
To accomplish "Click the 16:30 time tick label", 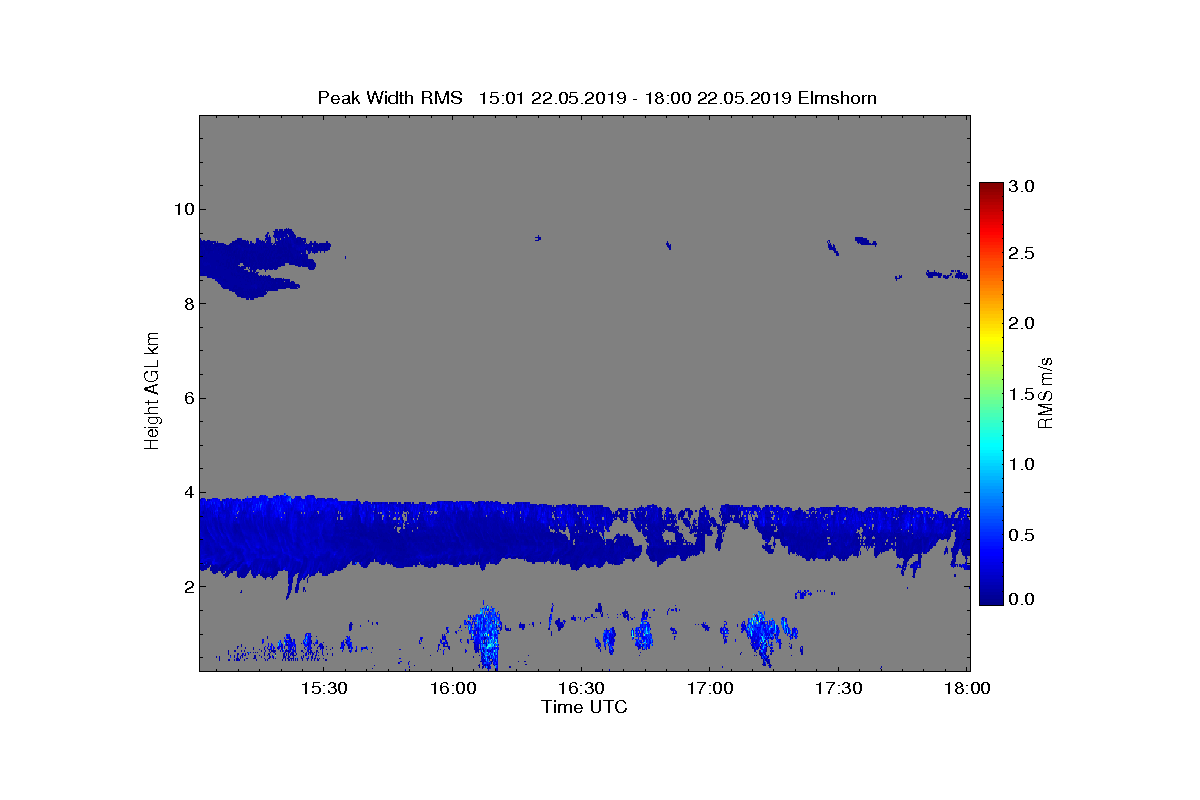I will (x=582, y=689).
